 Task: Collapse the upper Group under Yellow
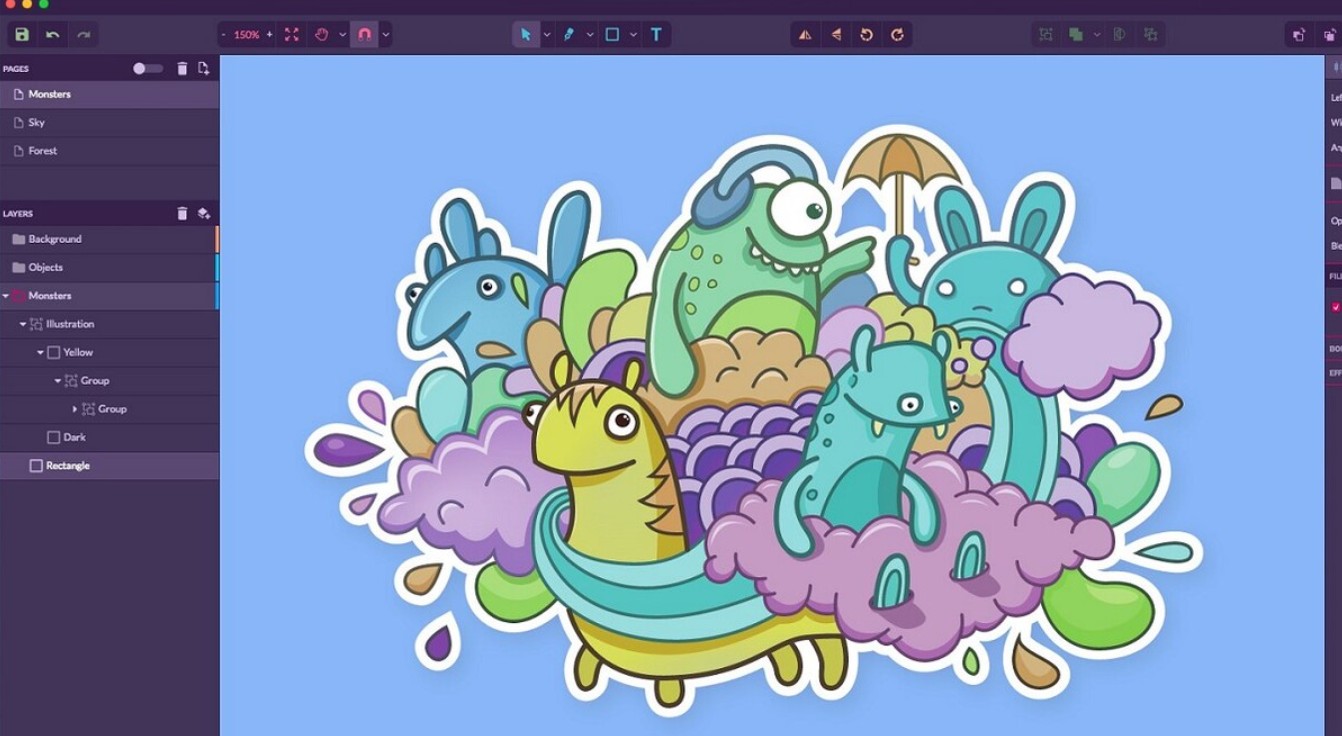click(x=57, y=381)
